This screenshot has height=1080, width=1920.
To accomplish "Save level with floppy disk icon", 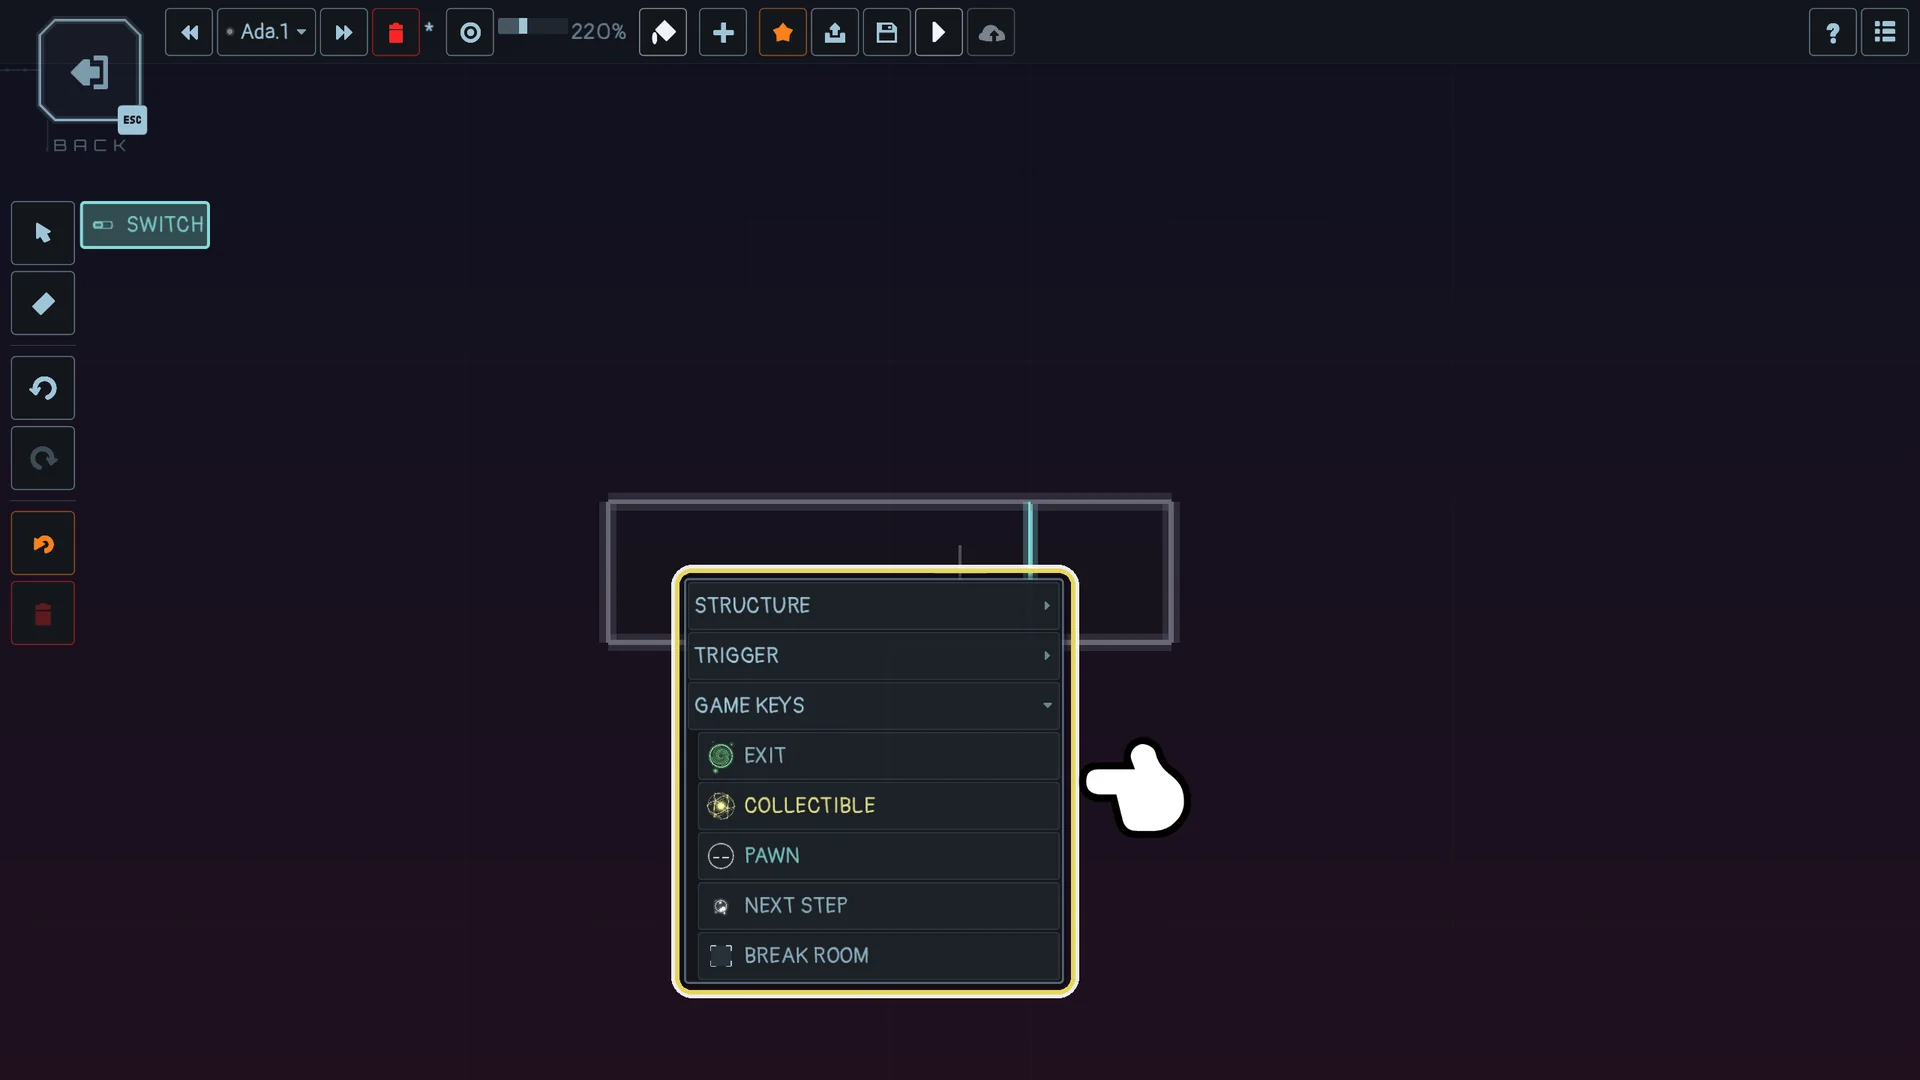I will click(x=887, y=32).
